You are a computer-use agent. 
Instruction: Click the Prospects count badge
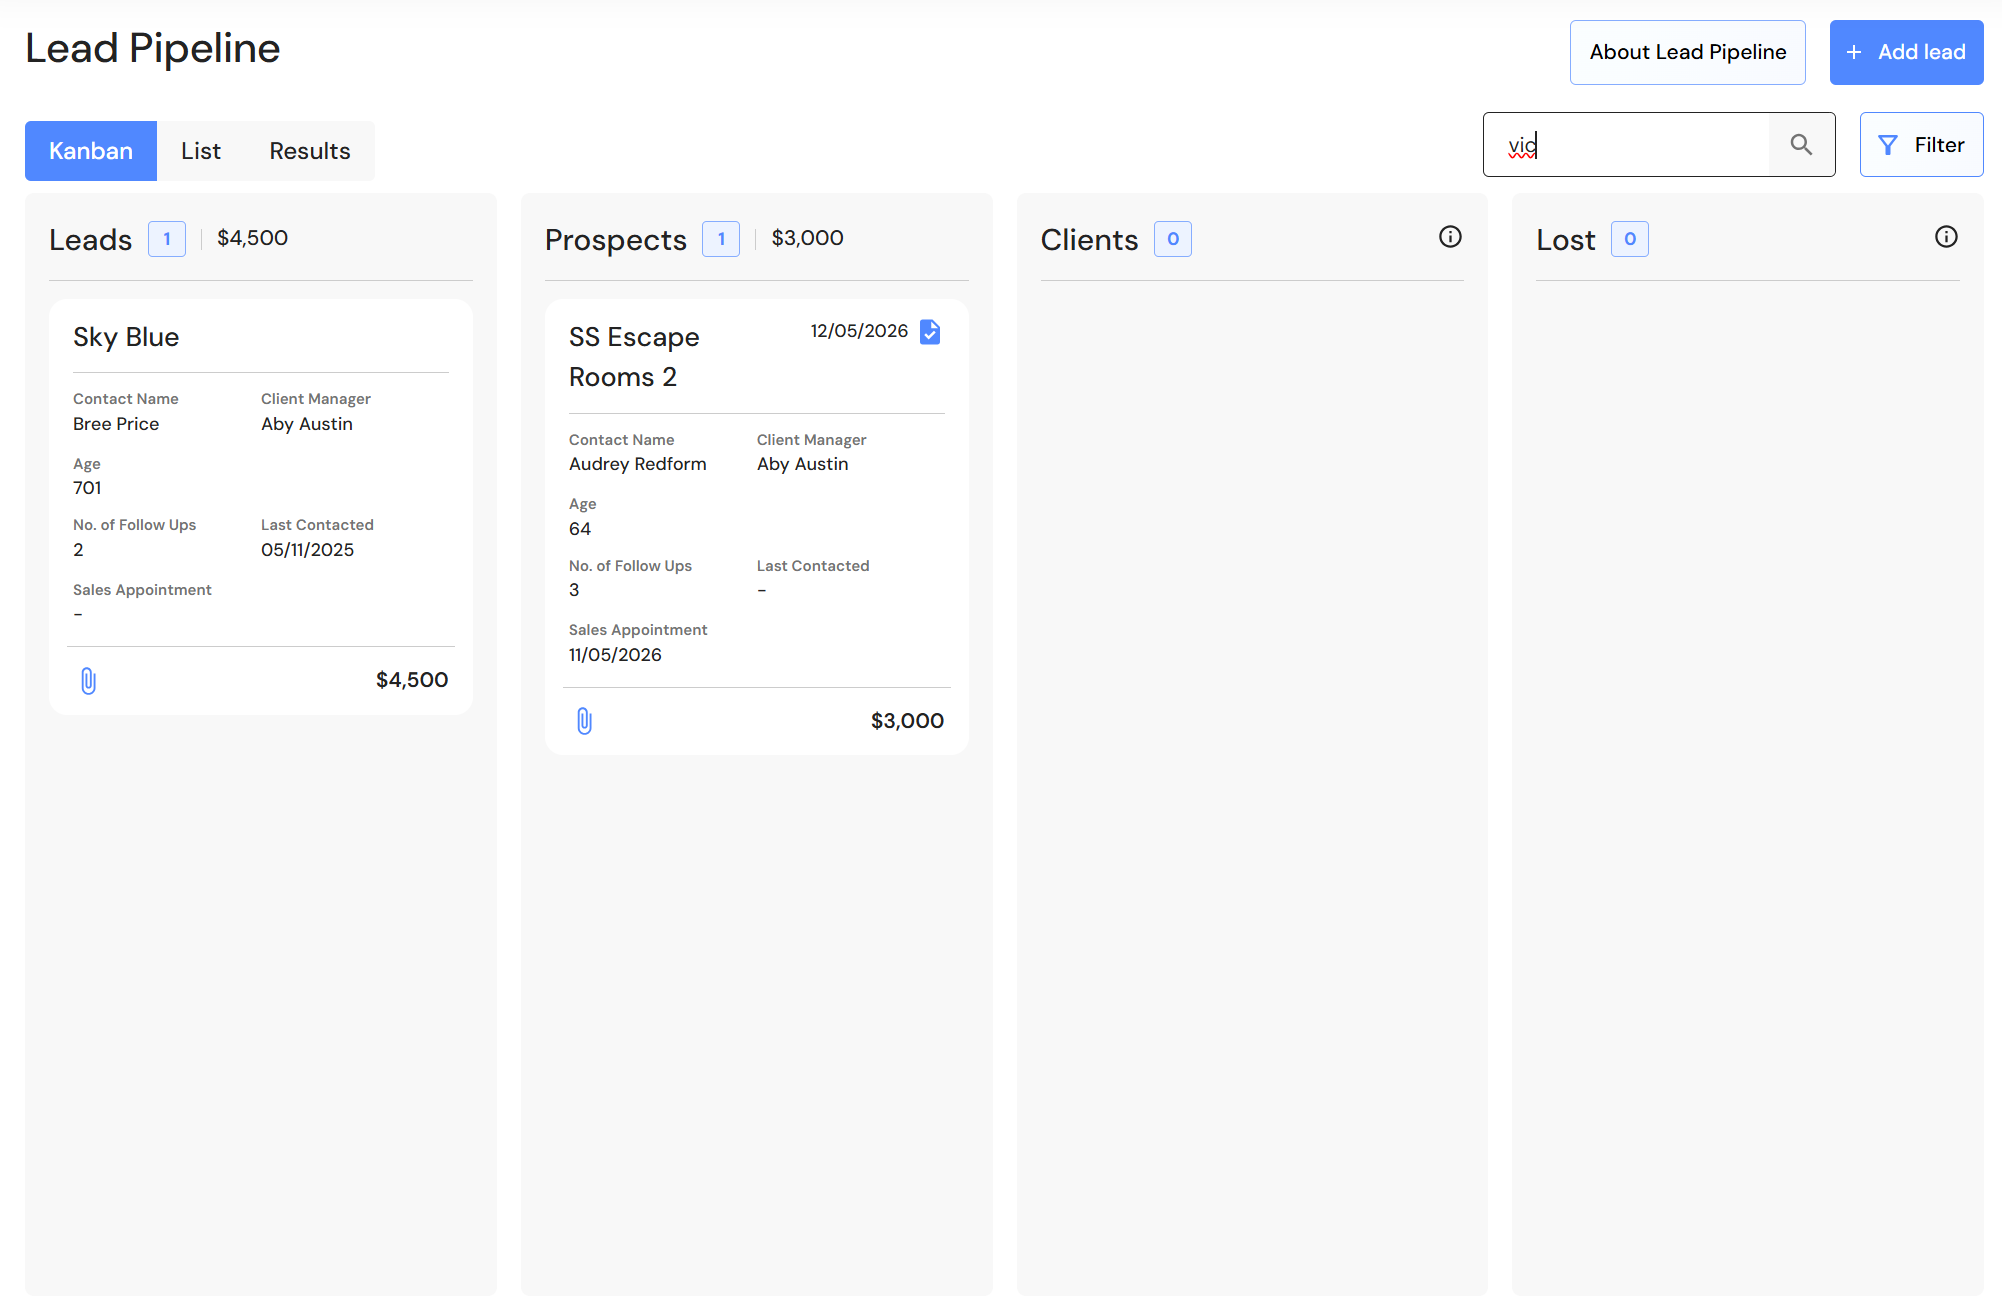(721, 239)
